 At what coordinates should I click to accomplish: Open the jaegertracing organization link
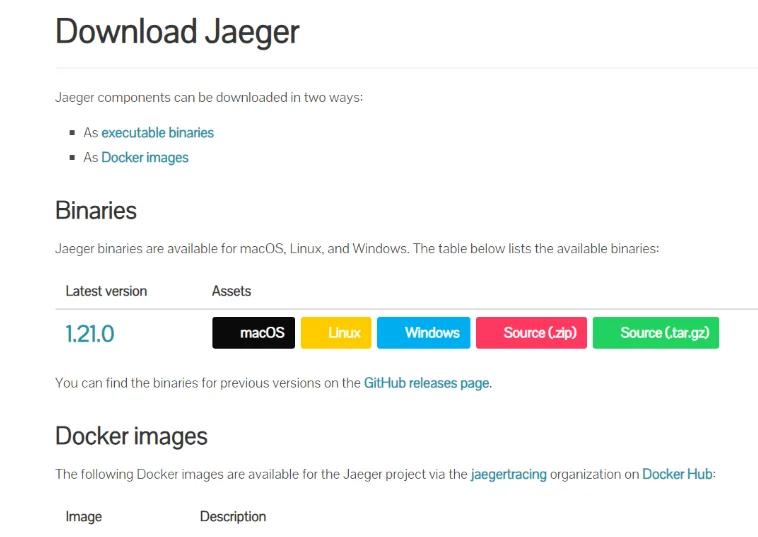pos(509,474)
